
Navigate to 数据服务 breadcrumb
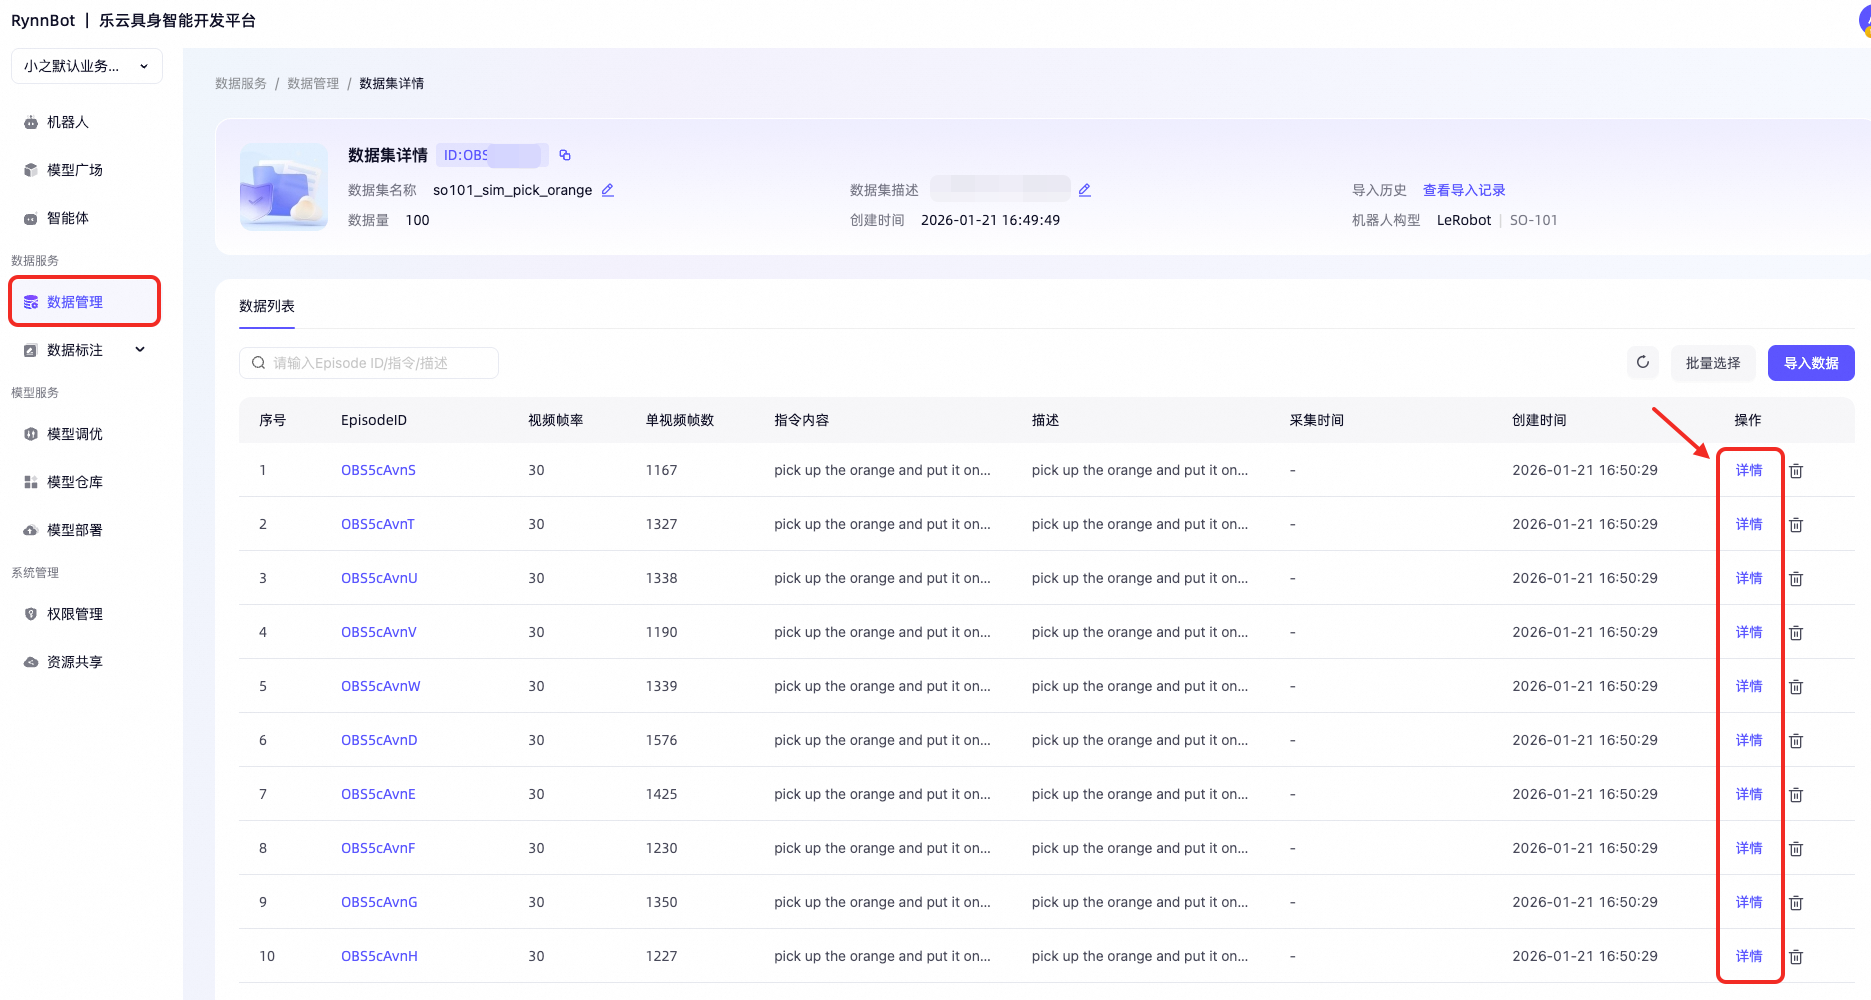point(241,83)
